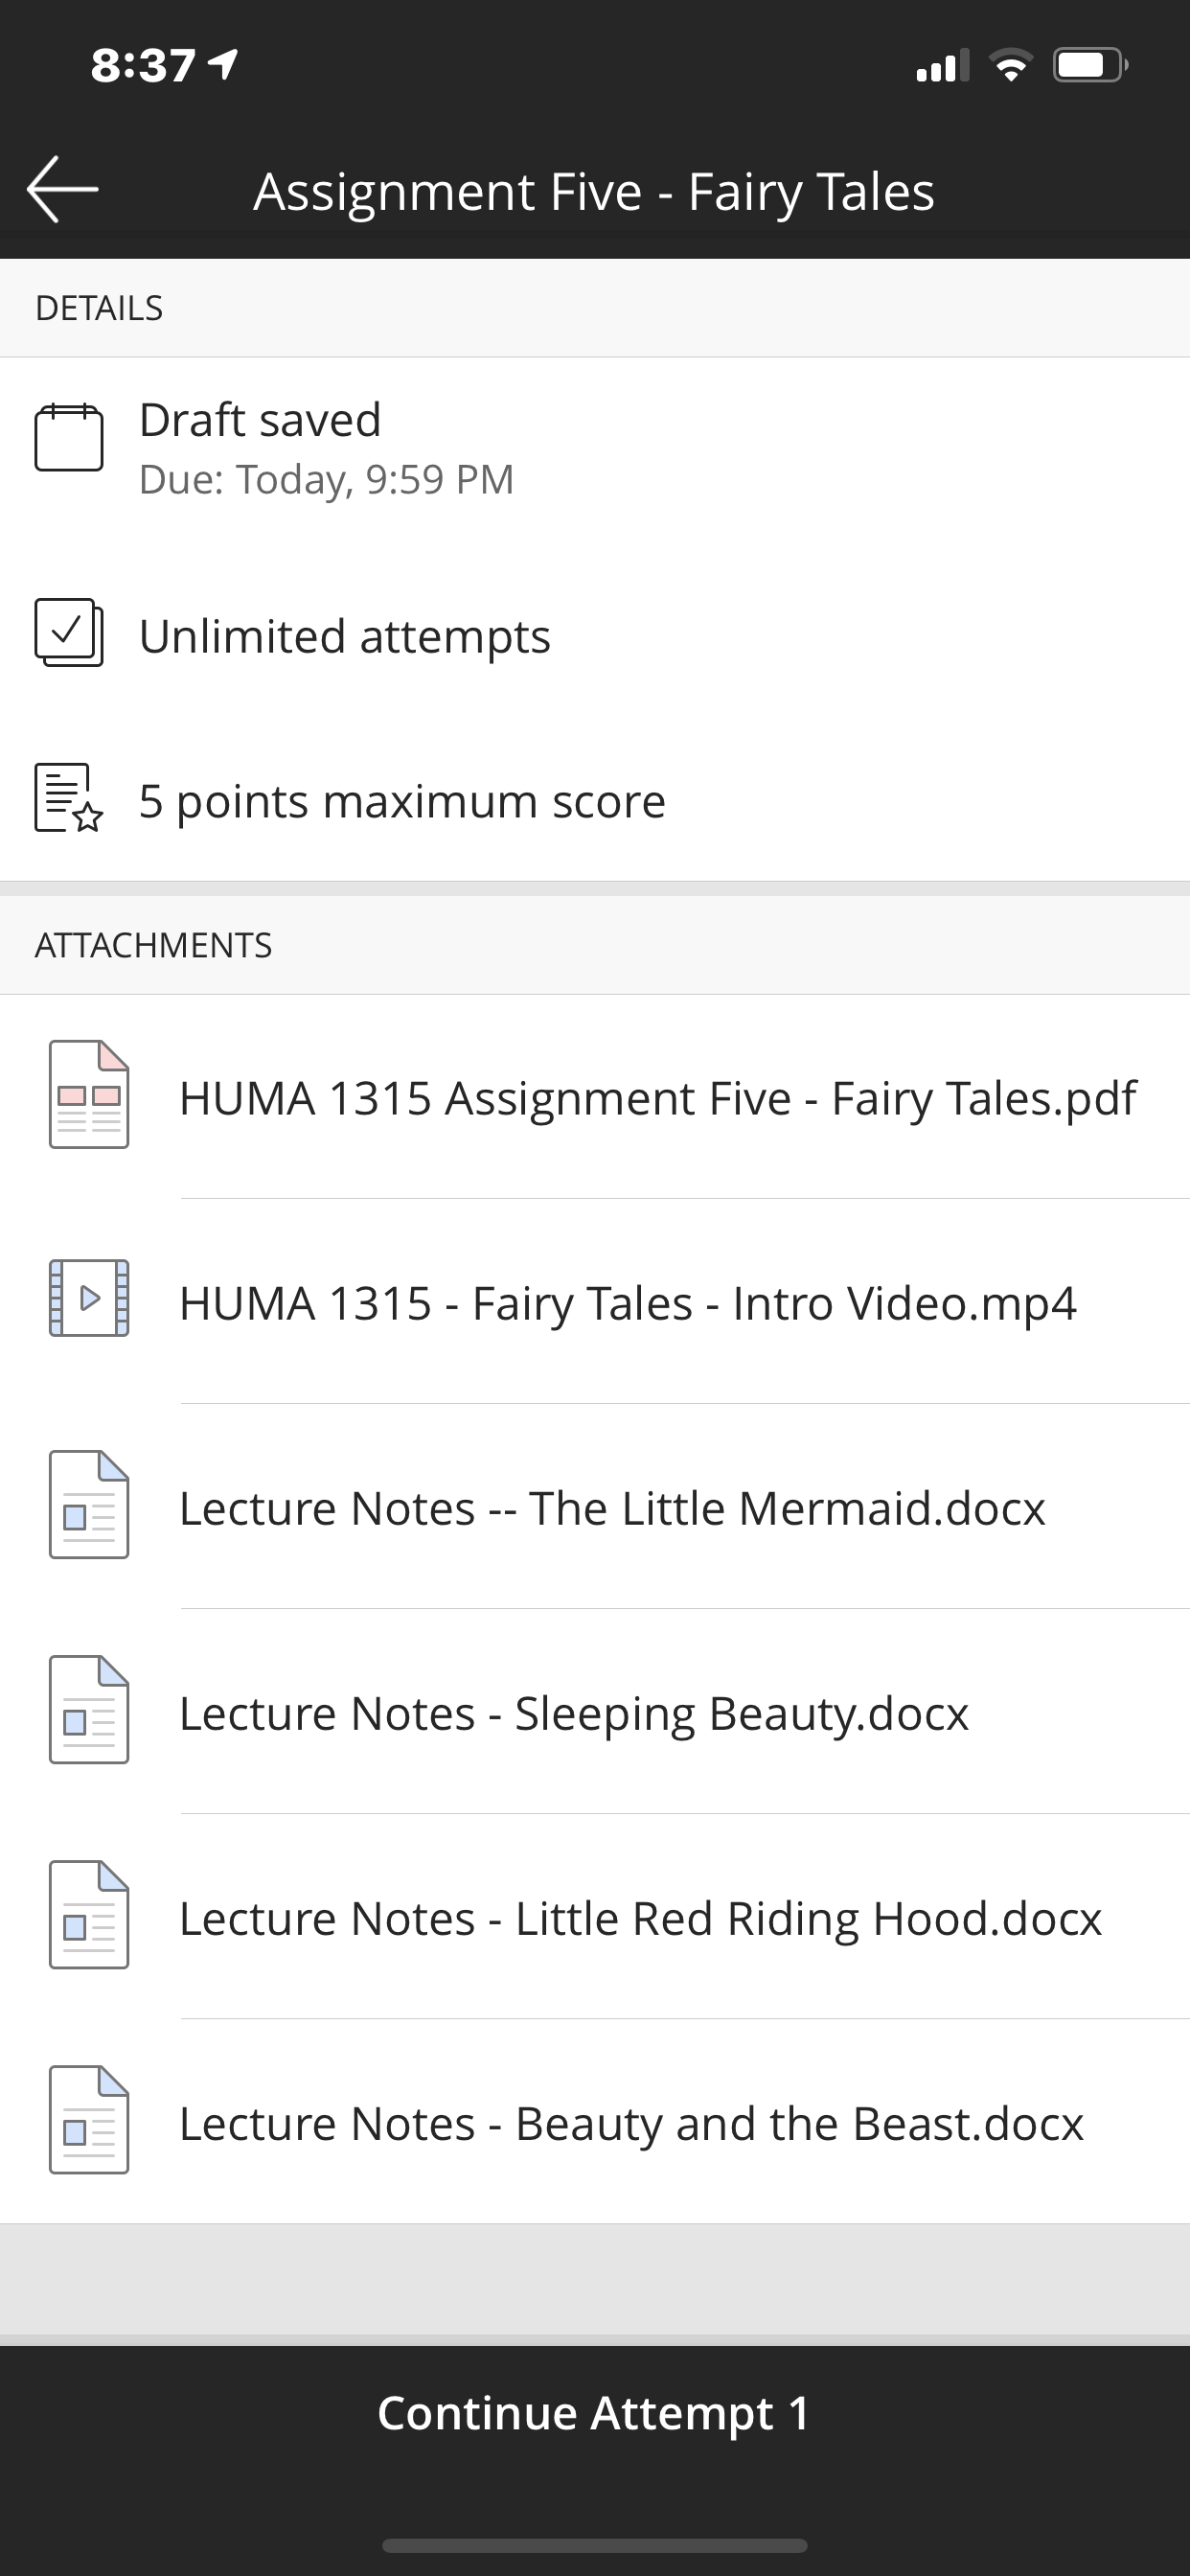Open Lecture Notes Little Red Riding Hood.docx
Screen dimensions: 1190x2576
640,1918
